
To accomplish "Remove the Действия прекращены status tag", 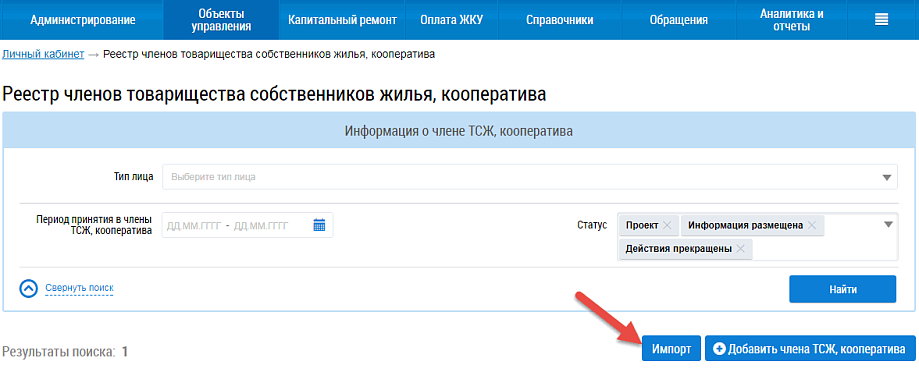I will (740, 249).
